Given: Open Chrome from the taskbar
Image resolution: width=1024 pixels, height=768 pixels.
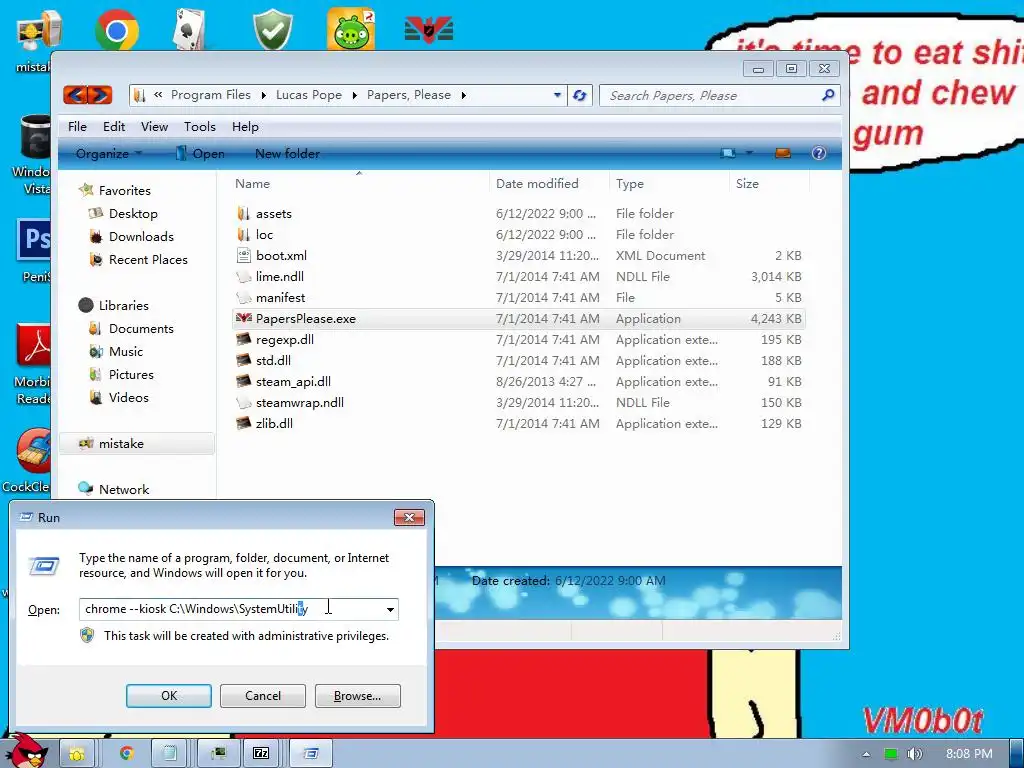Looking at the screenshot, I should pos(126,754).
